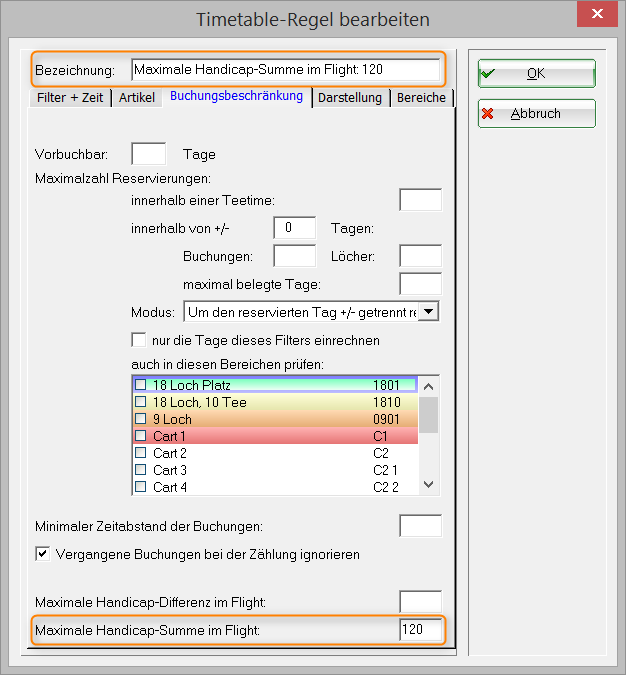Select the innerhalb von +/- Tagen field

(x=294, y=228)
